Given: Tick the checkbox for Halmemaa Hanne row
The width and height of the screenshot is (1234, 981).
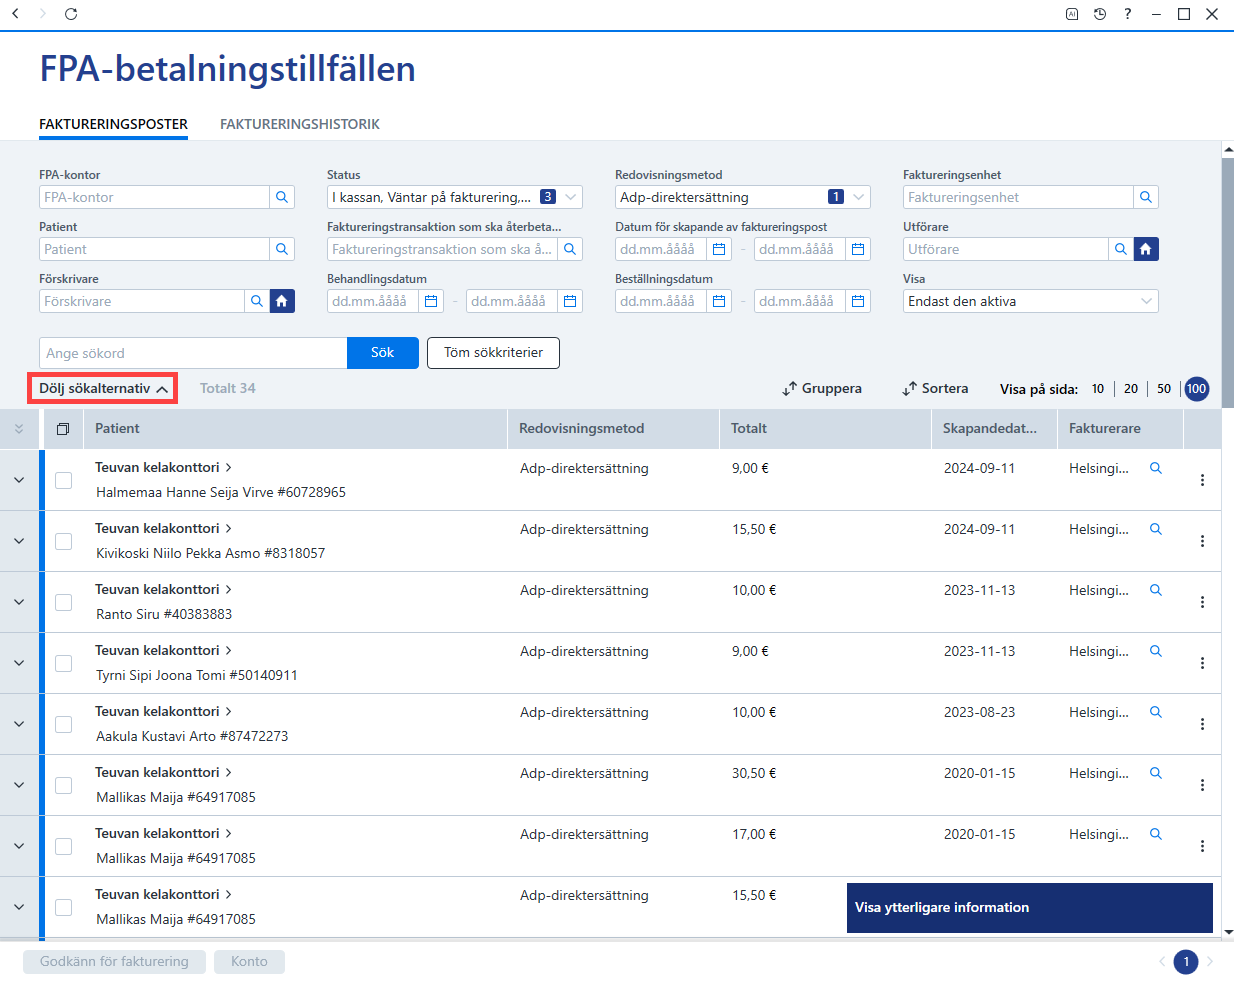Looking at the screenshot, I should tap(63, 480).
